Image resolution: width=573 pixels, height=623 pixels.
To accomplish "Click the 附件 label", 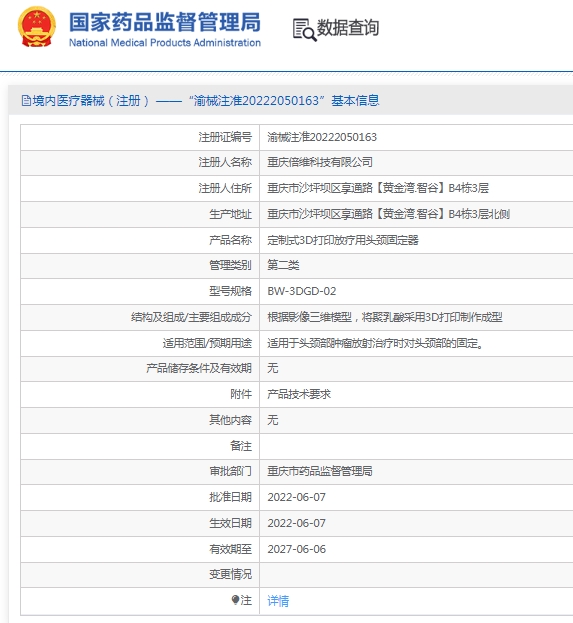I will click(x=241, y=394).
